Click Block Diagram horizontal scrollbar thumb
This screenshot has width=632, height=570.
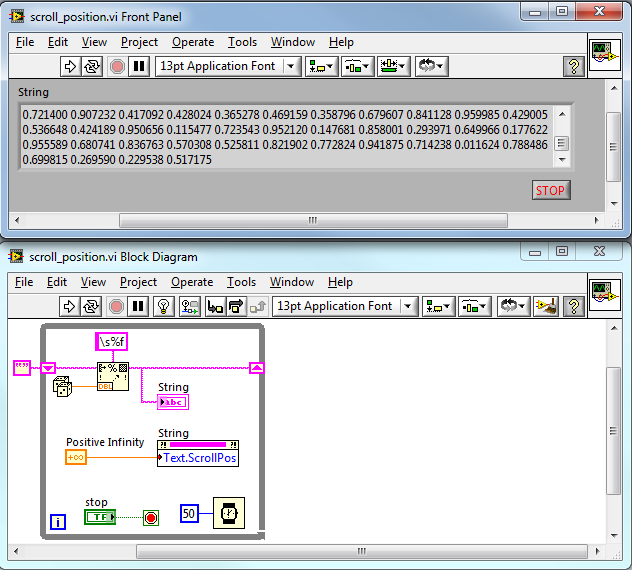362,551
